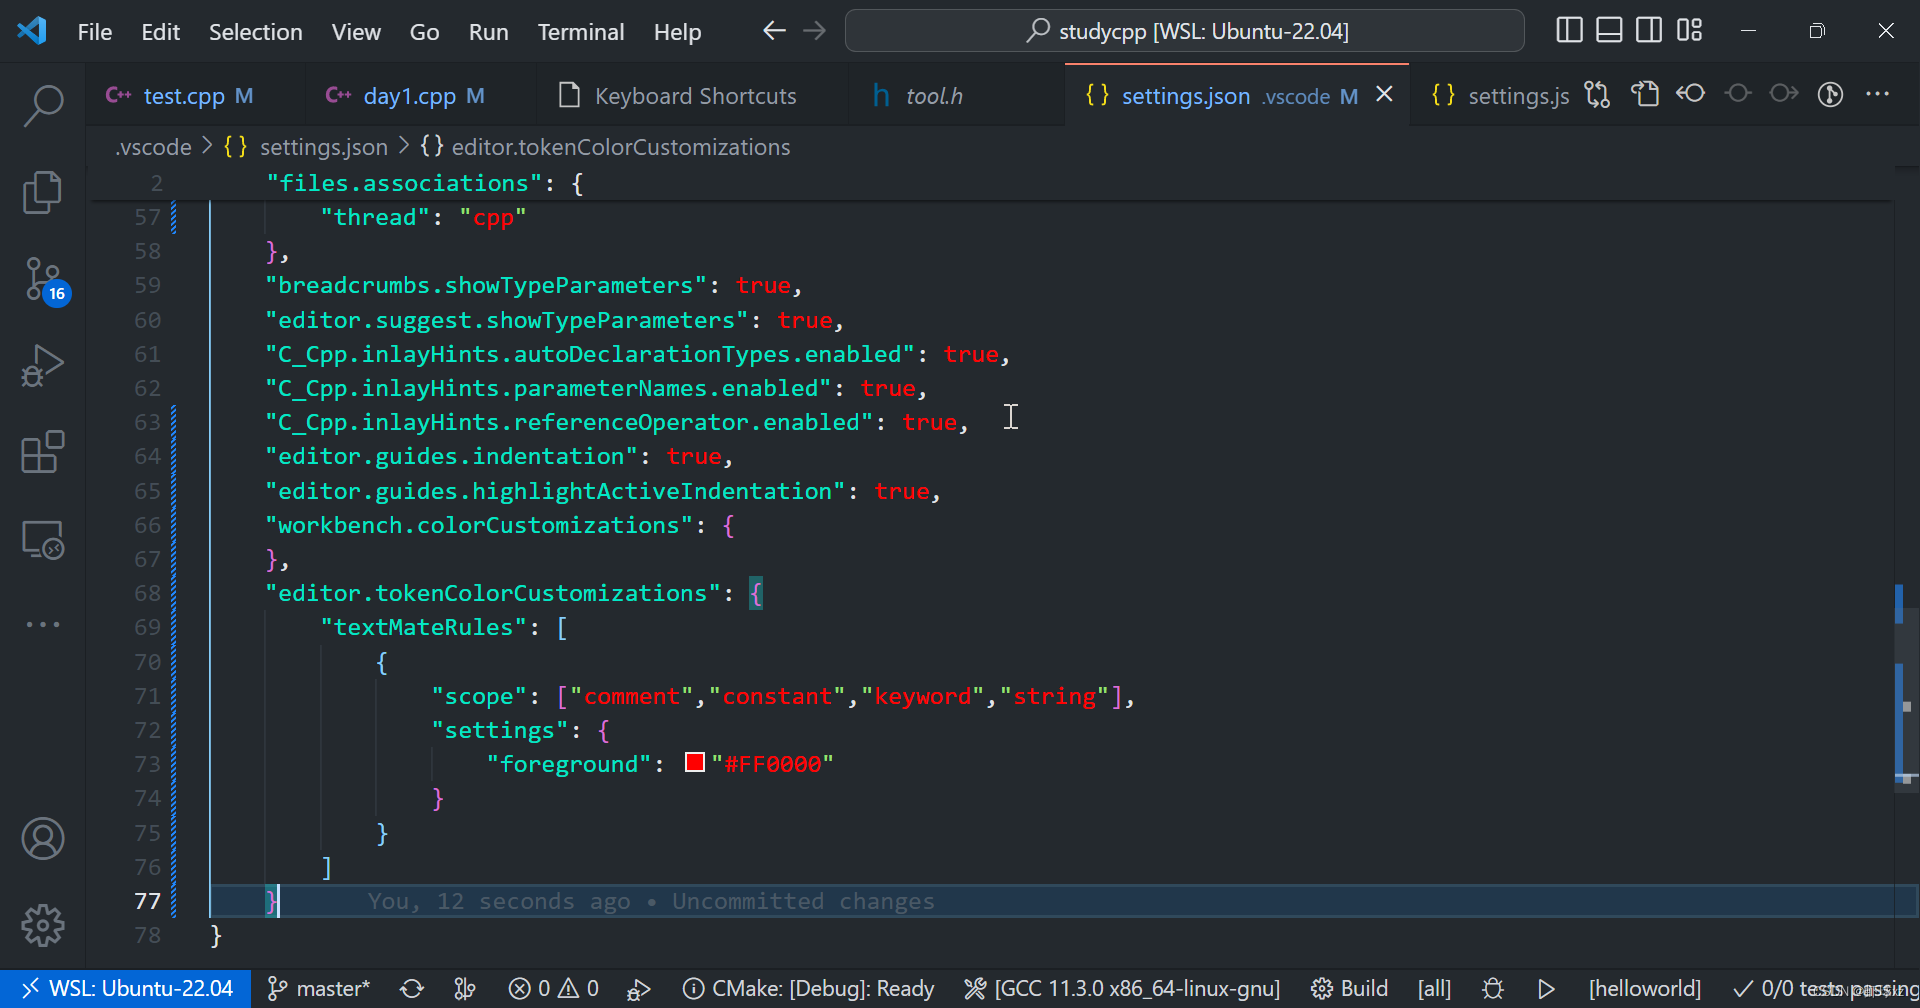Click the CMake debug bug icon

[x=1493, y=989]
